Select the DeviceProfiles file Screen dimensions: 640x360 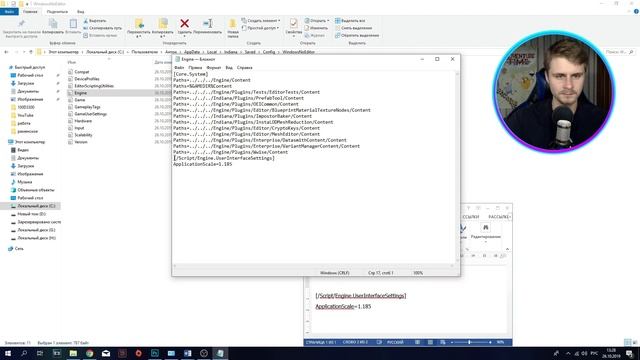click(87, 79)
